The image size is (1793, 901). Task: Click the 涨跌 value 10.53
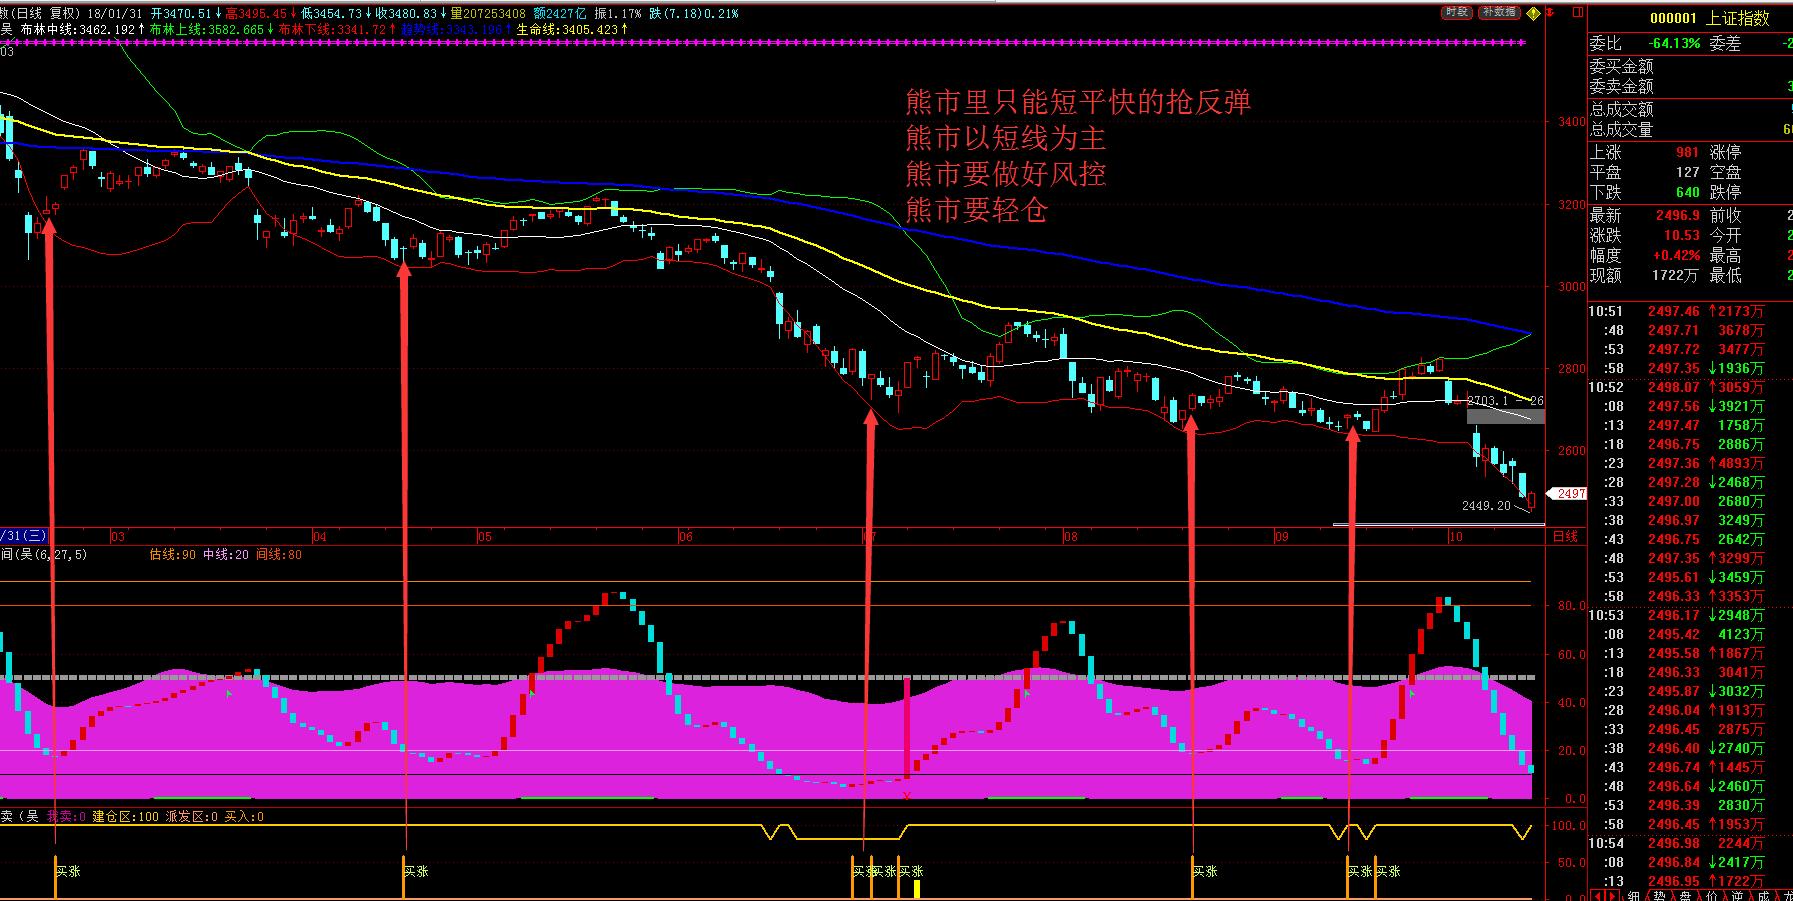tap(1681, 235)
